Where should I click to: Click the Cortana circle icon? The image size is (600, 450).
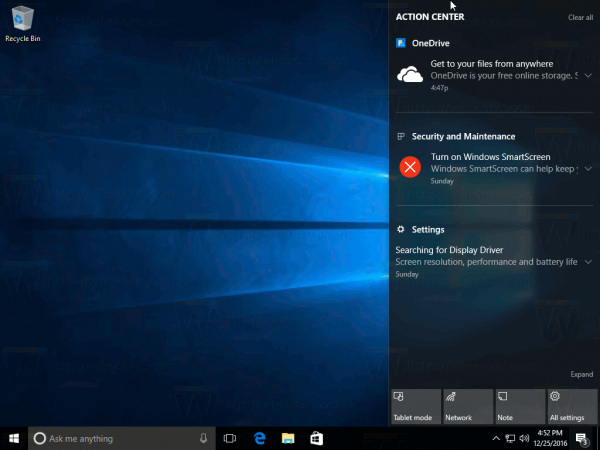coord(39,439)
